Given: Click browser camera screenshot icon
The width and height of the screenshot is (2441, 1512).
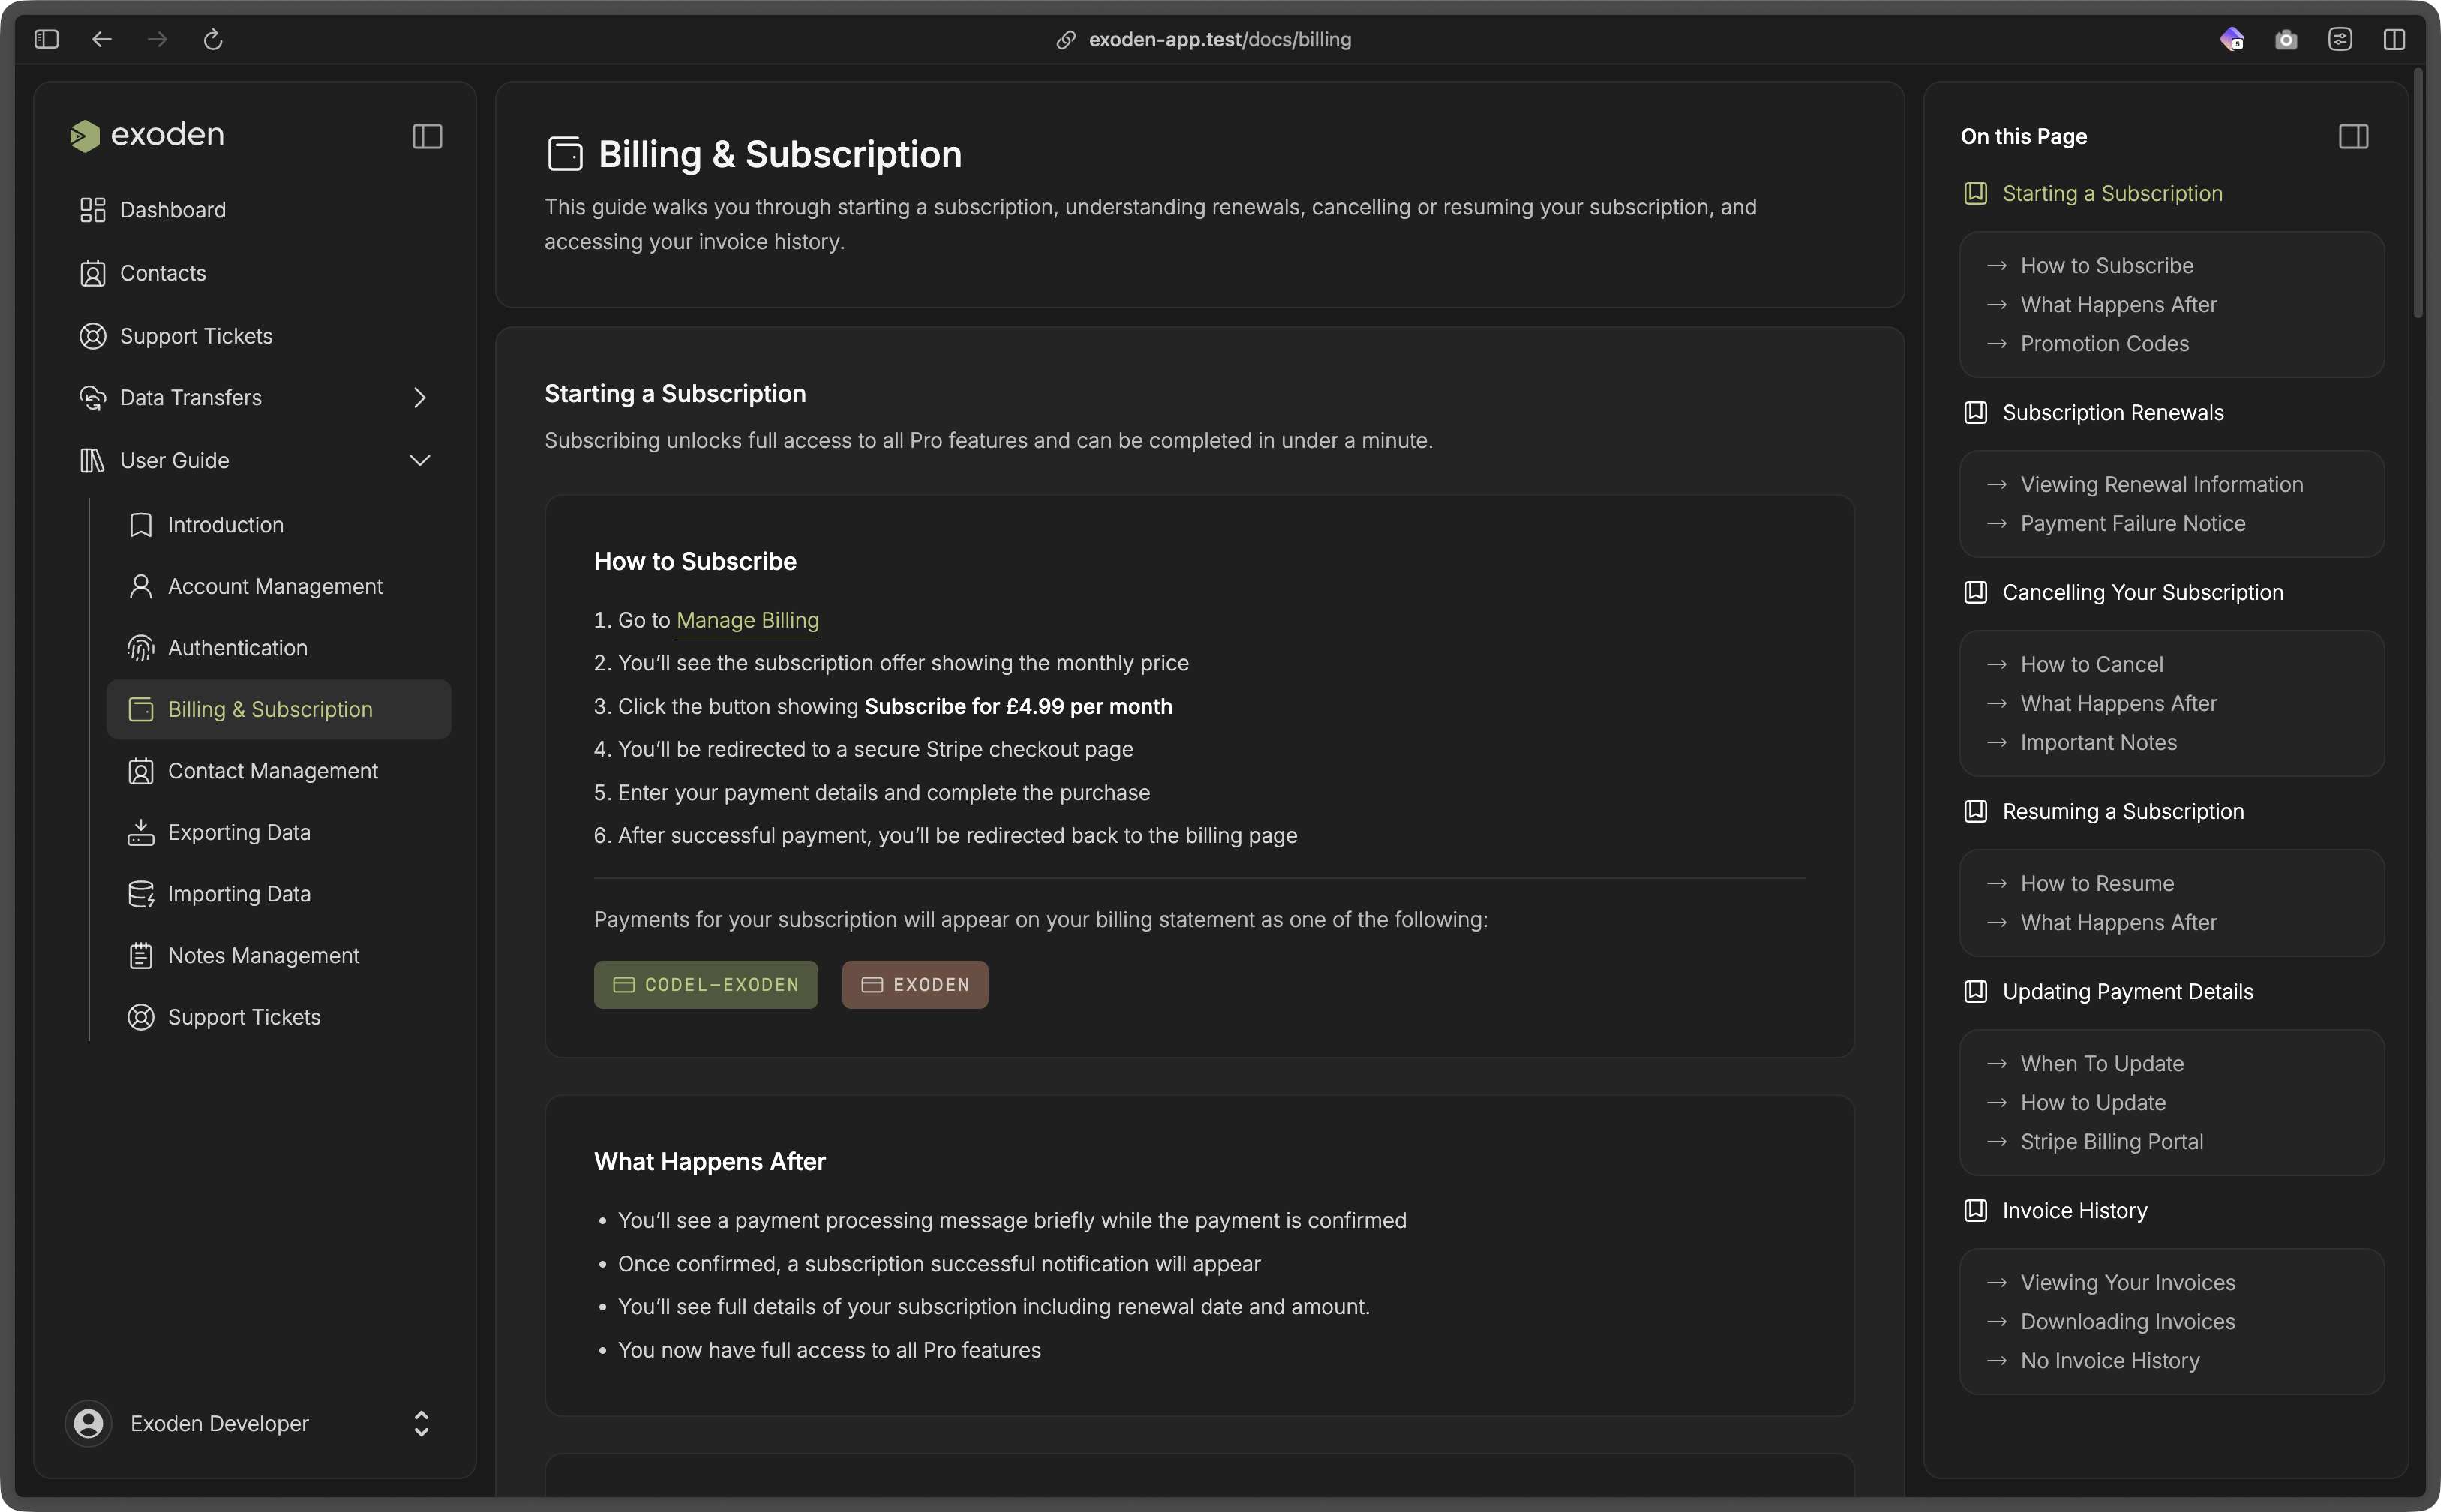Looking at the screenshot, I should [x=2286, y=40].
